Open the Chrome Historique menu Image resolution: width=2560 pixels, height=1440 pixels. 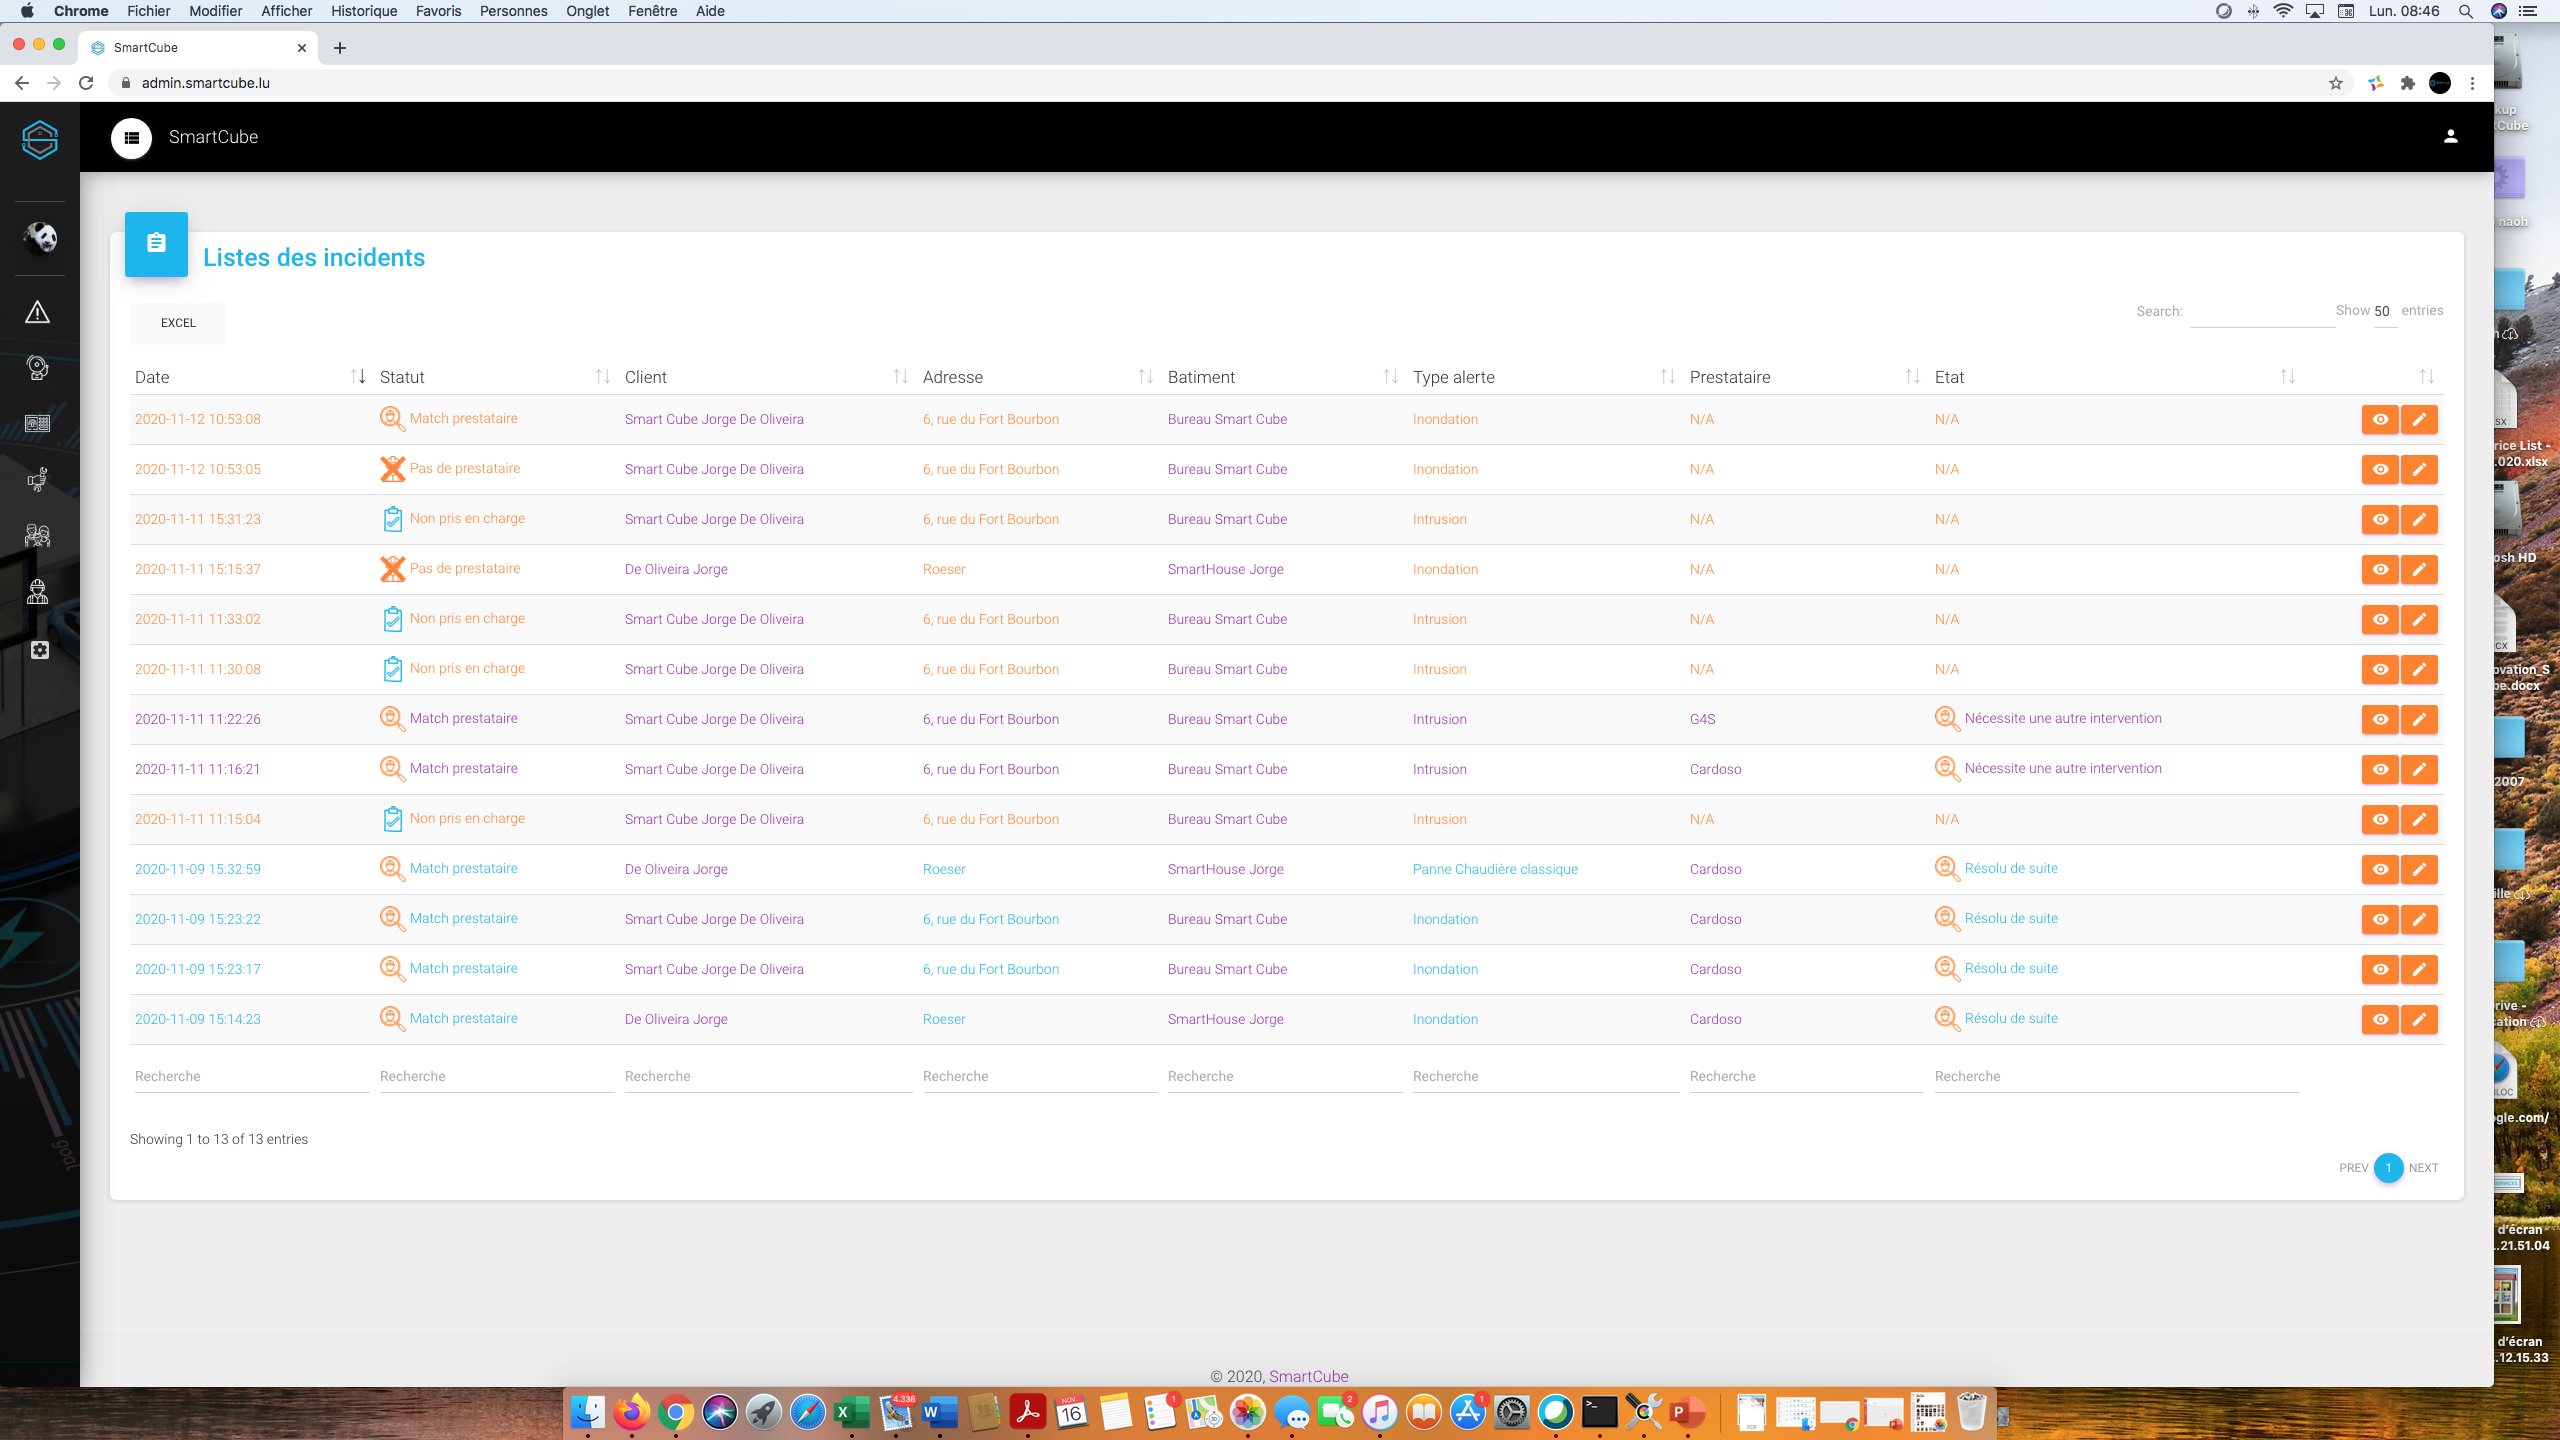363,11
